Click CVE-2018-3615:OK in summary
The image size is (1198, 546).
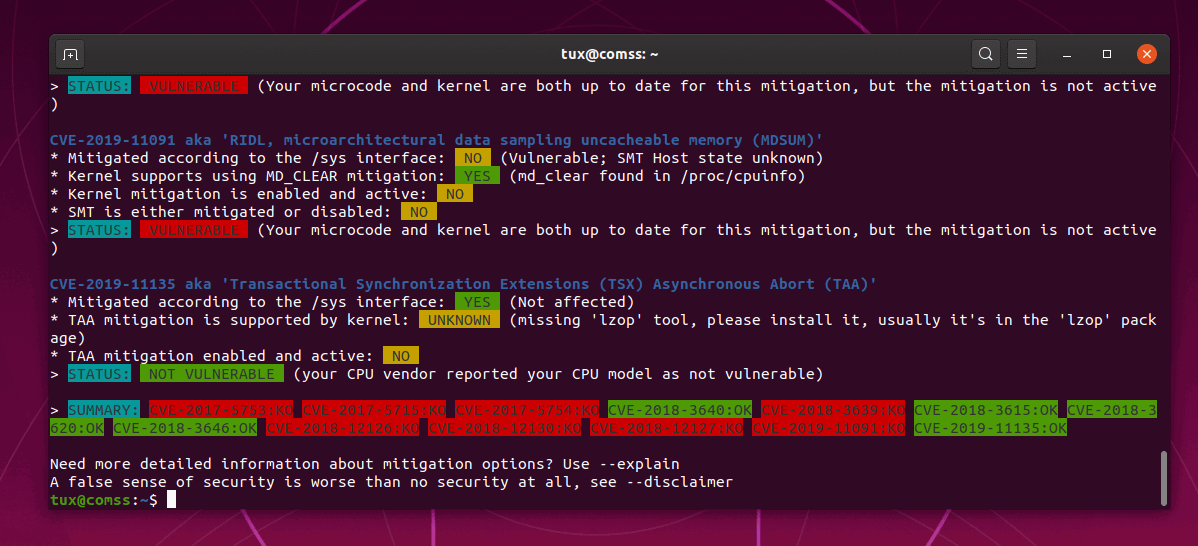(x=986, y=410)
